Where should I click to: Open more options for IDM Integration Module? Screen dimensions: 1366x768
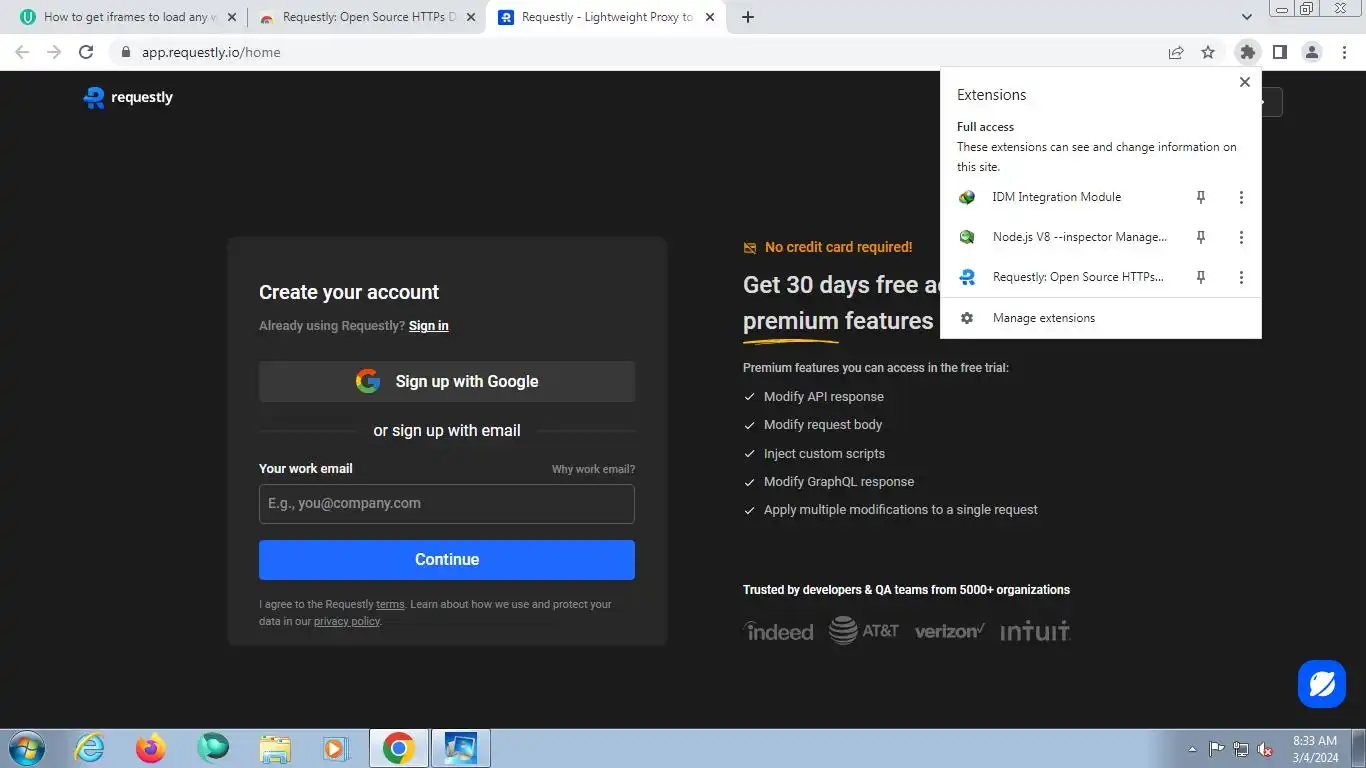click(1241, 197)
